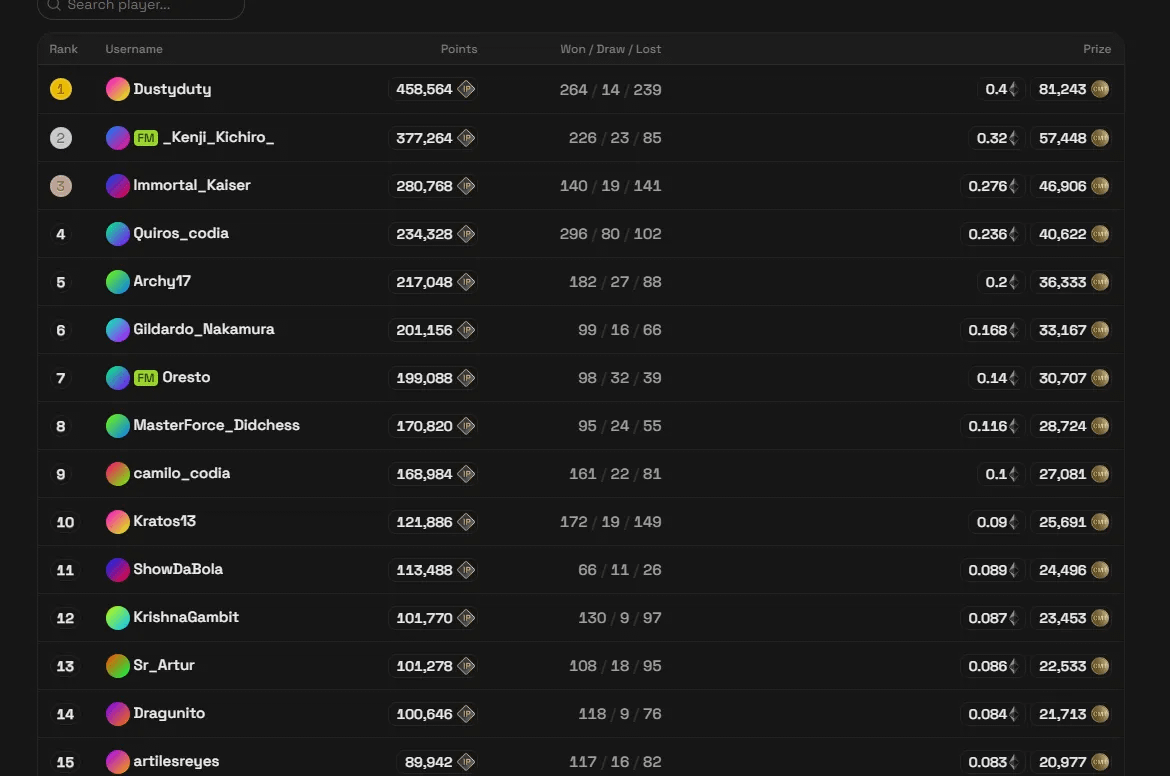Click the coin icon beside prize 81,243

(x=1100, y=89)
